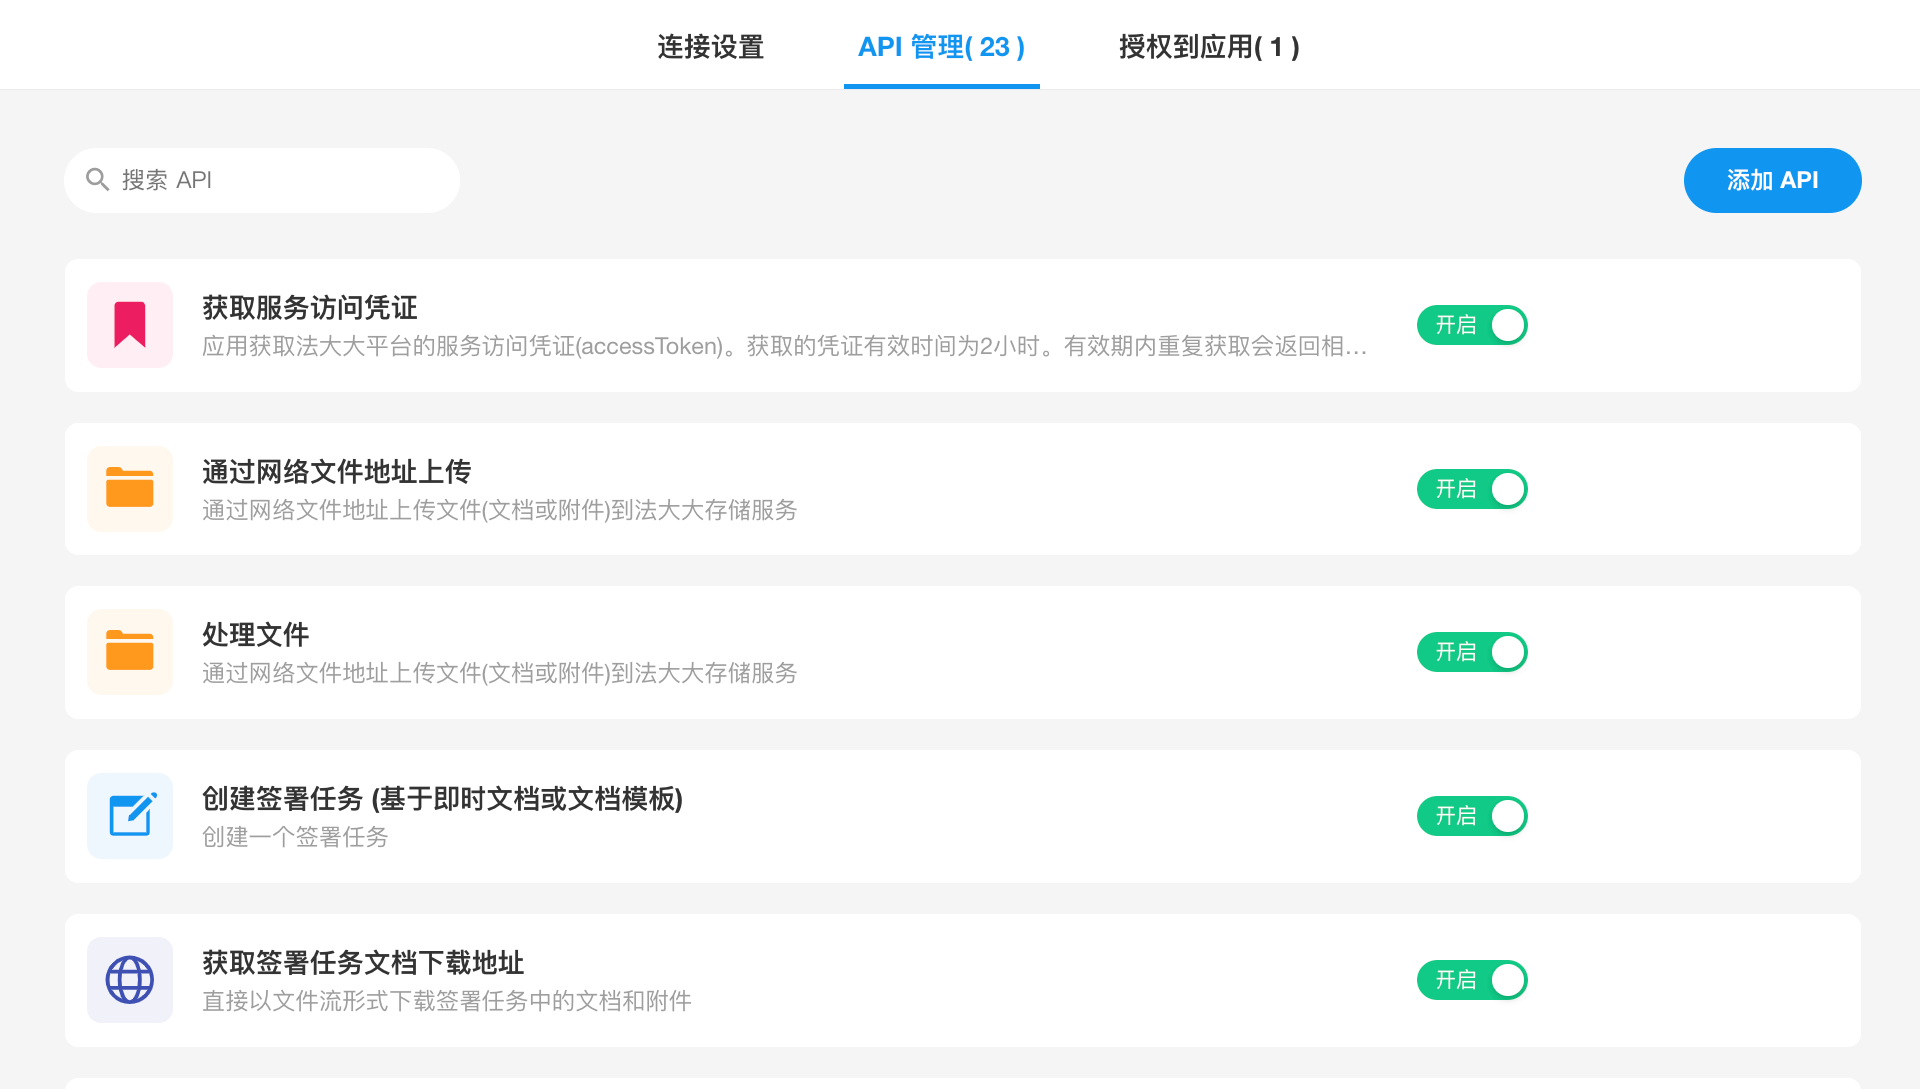Turn off the 通过网络文件地址上传 switch
The height and width of the screenshot is (1089, 1920).
pos(1471,489)
